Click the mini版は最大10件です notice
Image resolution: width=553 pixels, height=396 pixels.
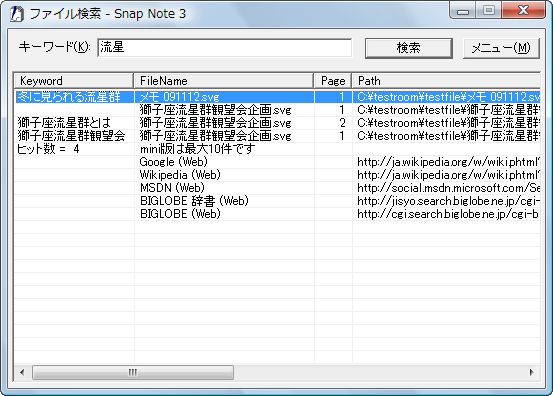[x=198, y=149]
